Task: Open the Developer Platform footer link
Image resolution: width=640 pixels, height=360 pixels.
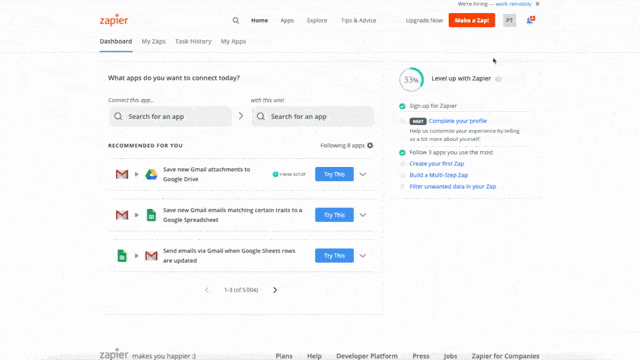Action: pyautogui.click(x=367, y=356)
